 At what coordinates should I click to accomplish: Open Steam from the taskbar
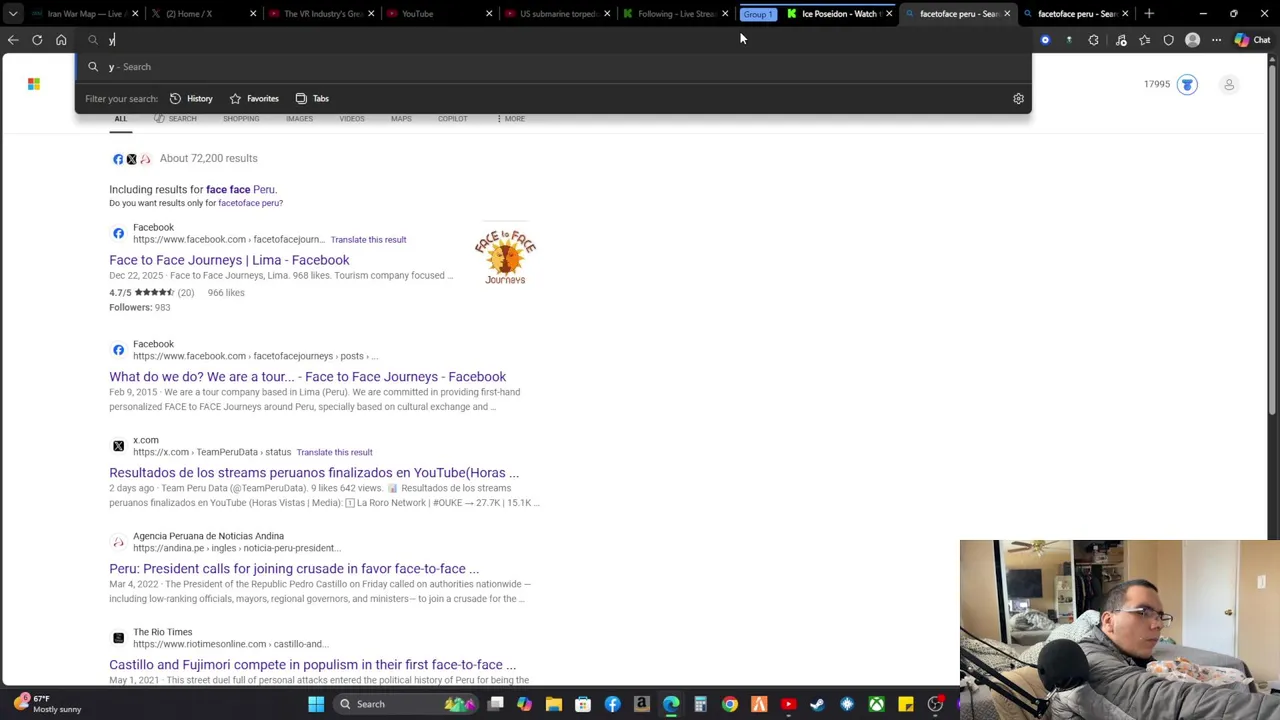coord(817,704)
